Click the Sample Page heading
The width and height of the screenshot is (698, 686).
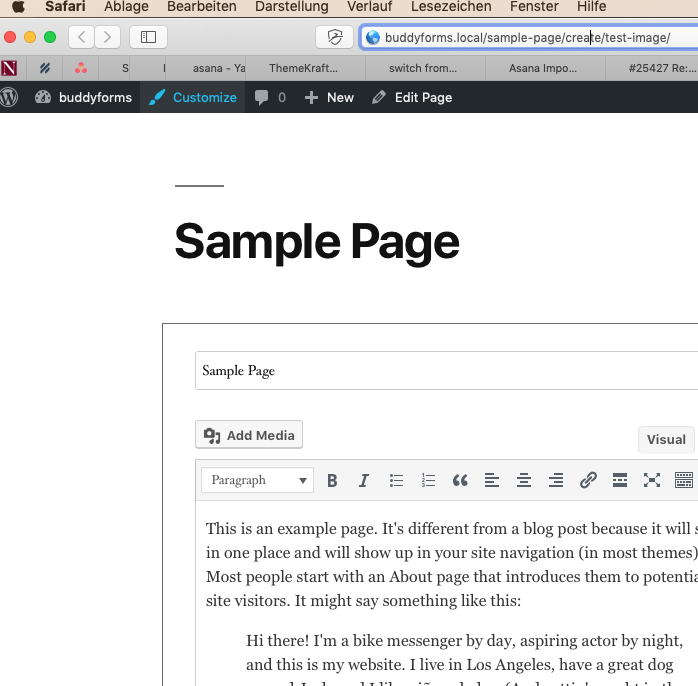317,242
